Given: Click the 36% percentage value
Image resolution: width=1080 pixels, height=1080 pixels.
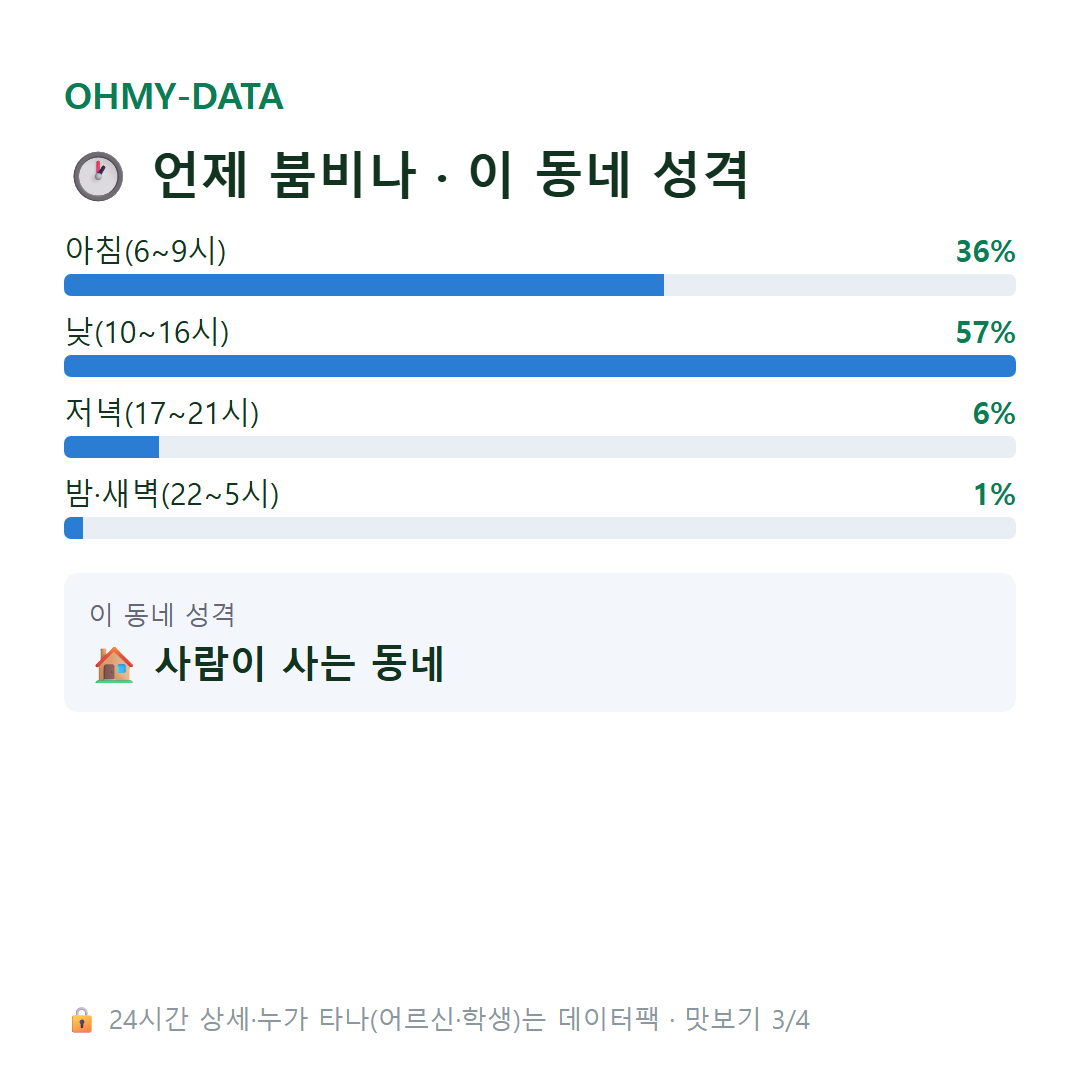Looking at the screenshot, I should coord(986,251).
